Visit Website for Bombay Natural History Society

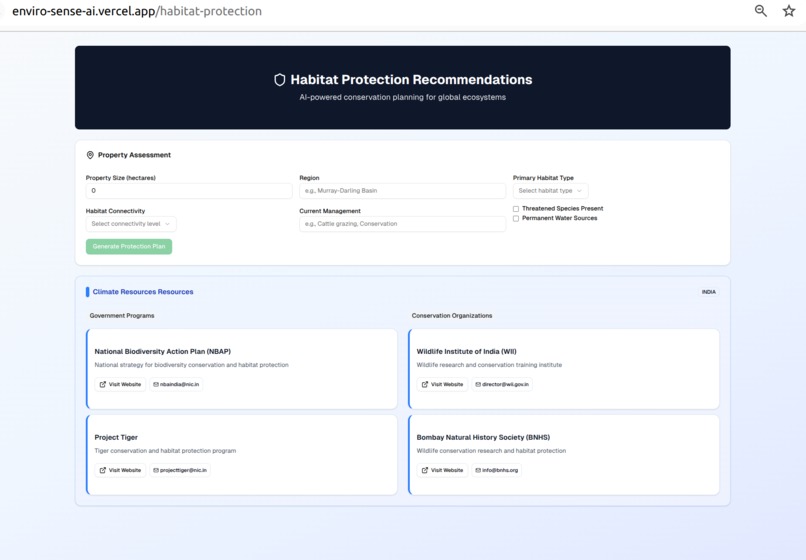tap(443, 470)
